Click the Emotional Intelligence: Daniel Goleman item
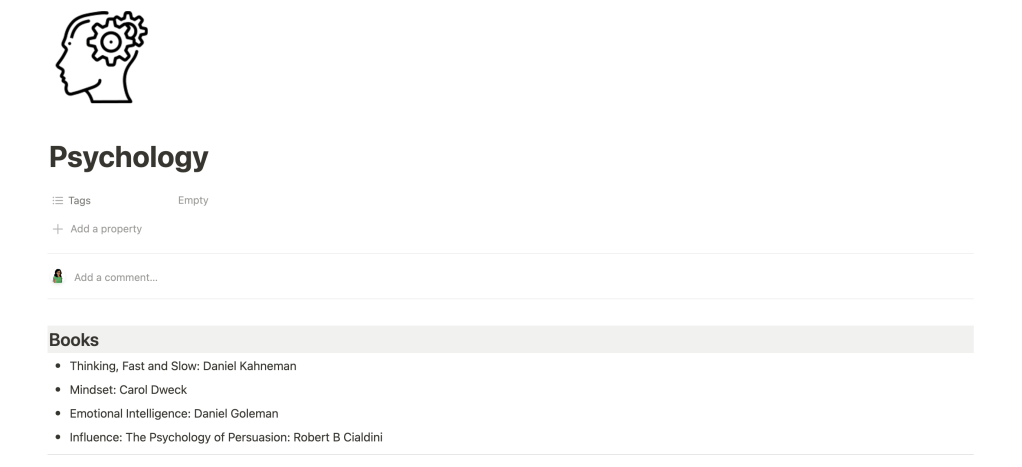The width and height of the screenshot is (1022, 467). click(174, 414)
